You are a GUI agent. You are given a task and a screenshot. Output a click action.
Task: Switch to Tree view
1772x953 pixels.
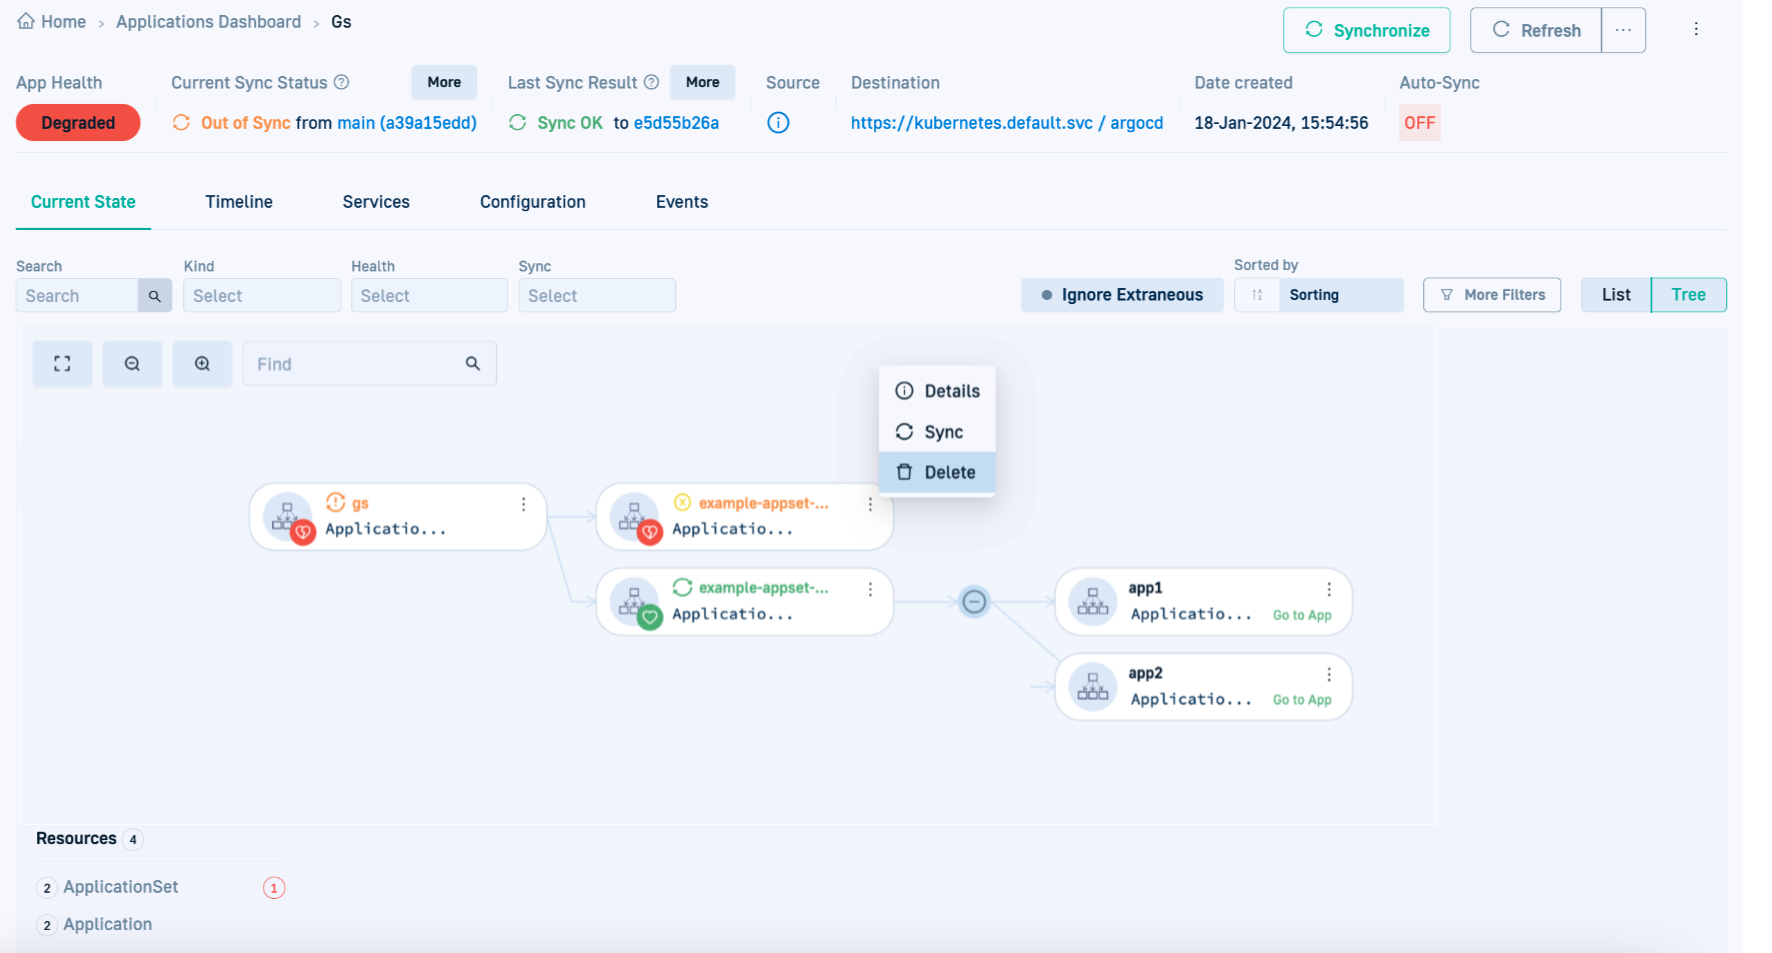tap(1688, 295)
